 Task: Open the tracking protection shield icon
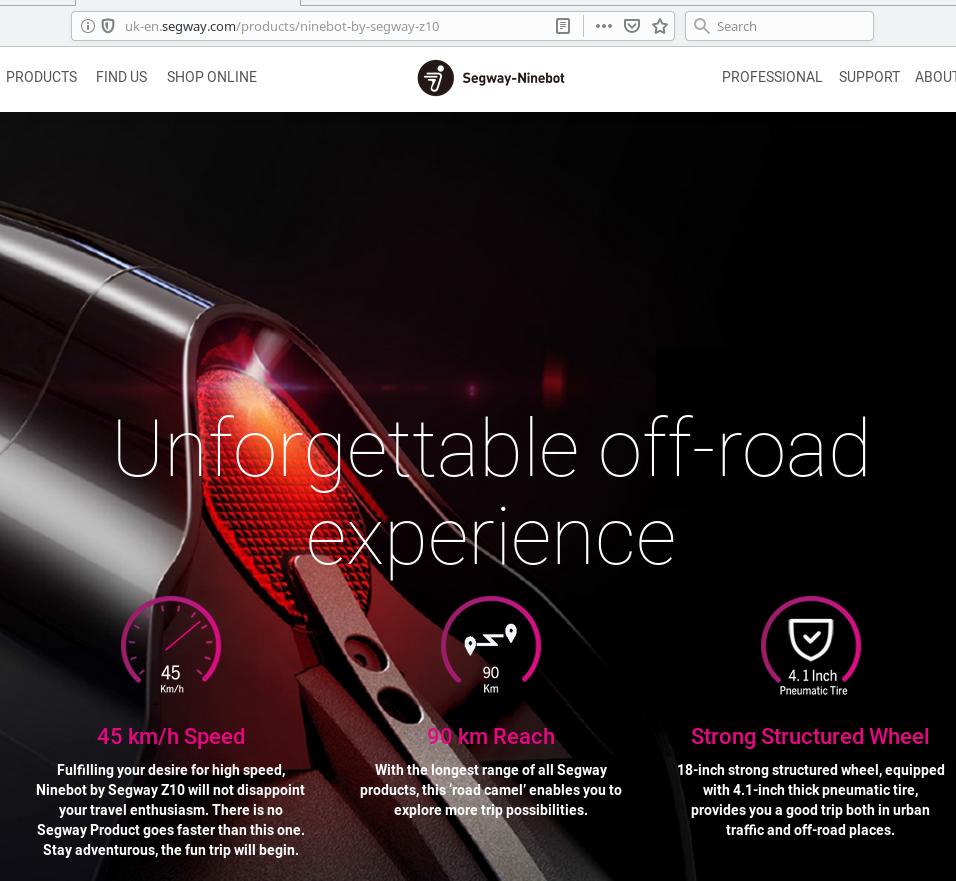tap(108, 26)
